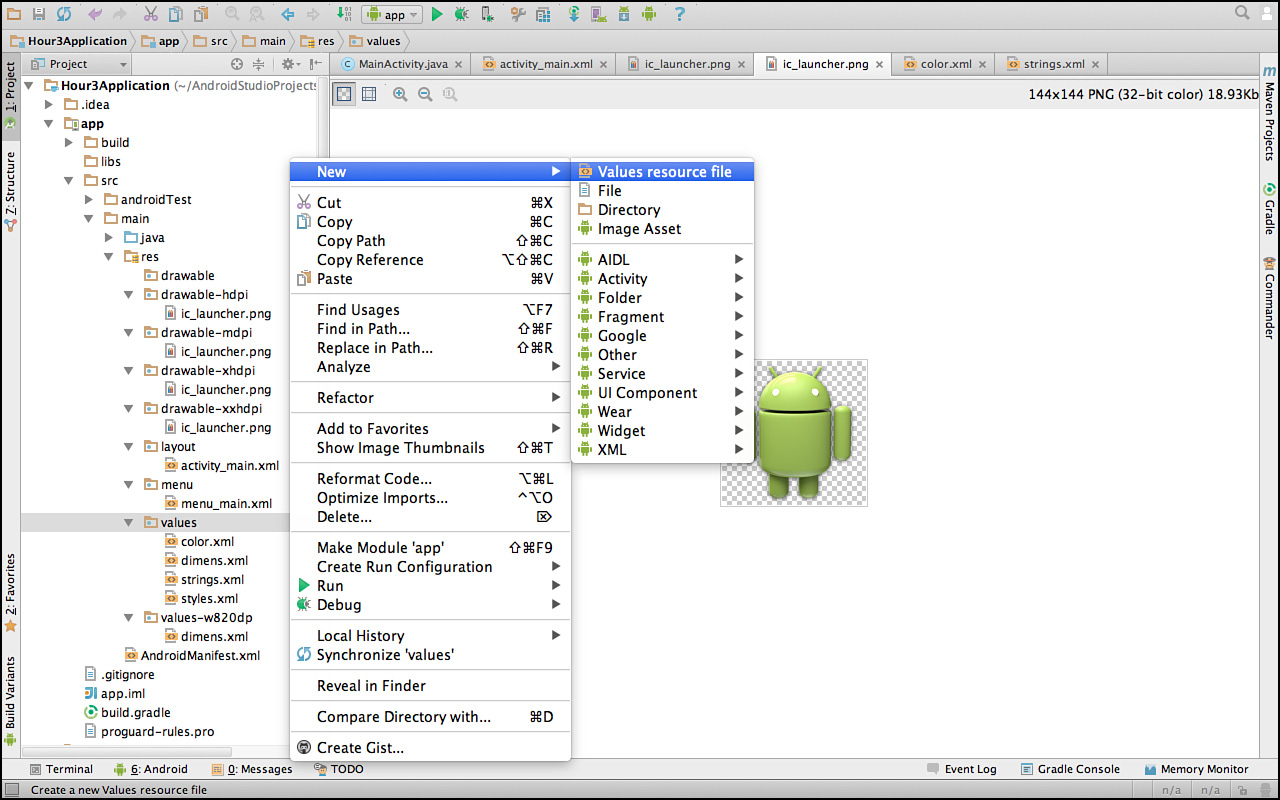1280x800 pixels.
Task: Choose Copy Path in the context menu
Action: point(430,241)
